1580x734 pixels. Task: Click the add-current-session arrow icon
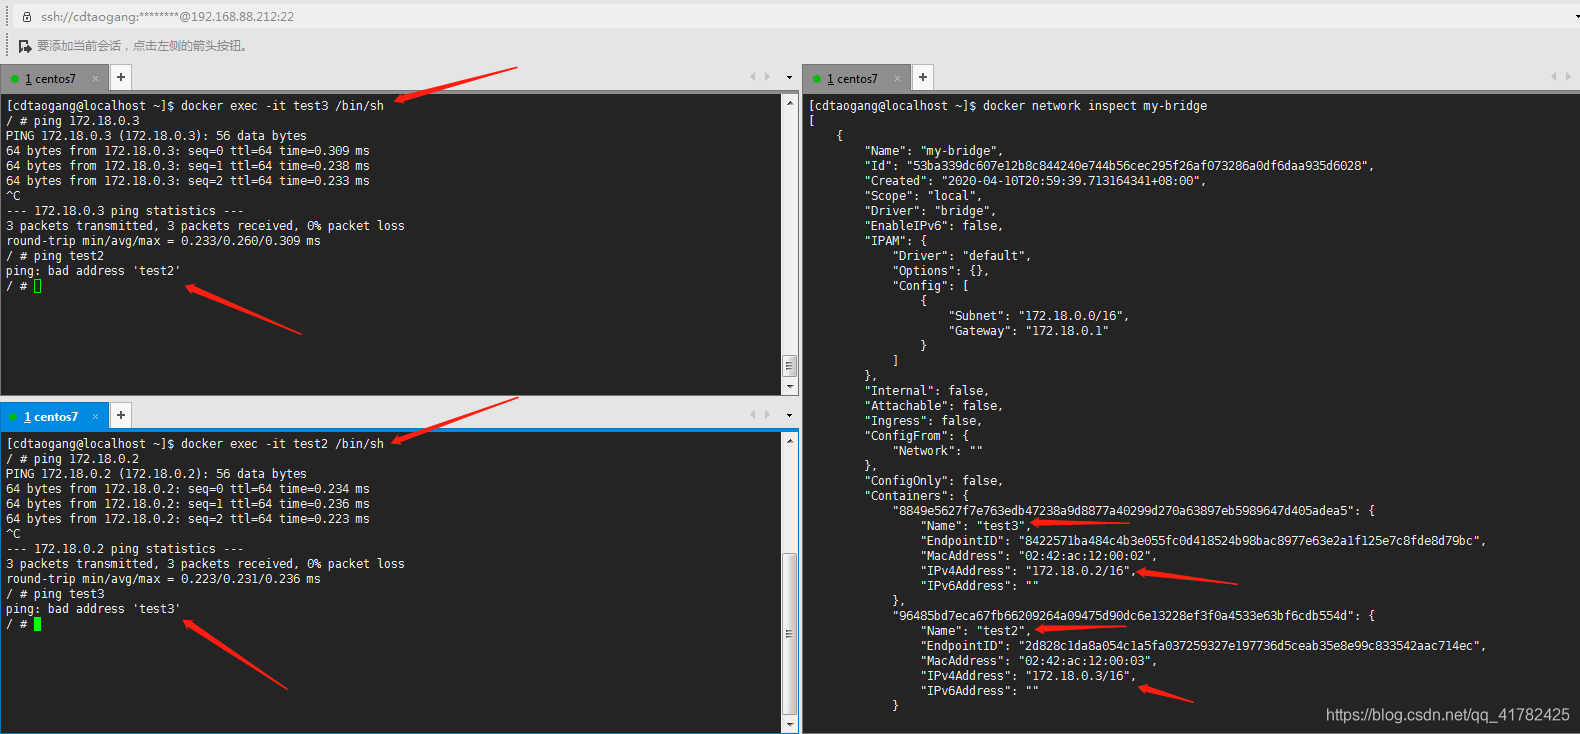click(25, 46)
